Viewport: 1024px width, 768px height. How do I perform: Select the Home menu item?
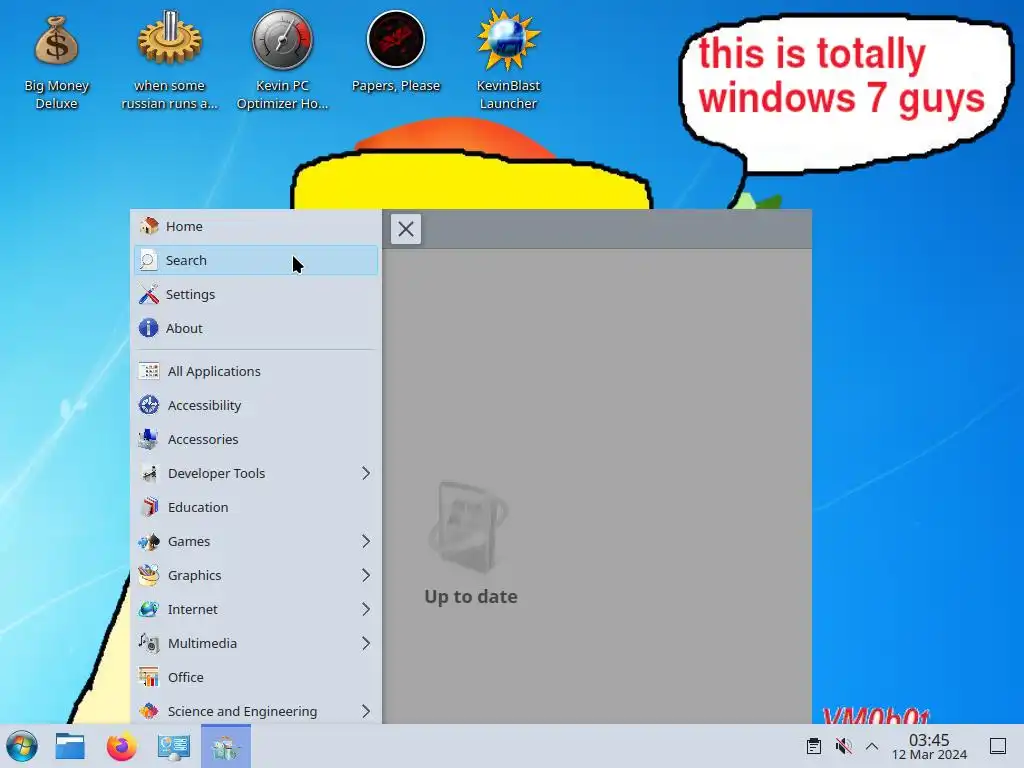[x=256, y=226]
